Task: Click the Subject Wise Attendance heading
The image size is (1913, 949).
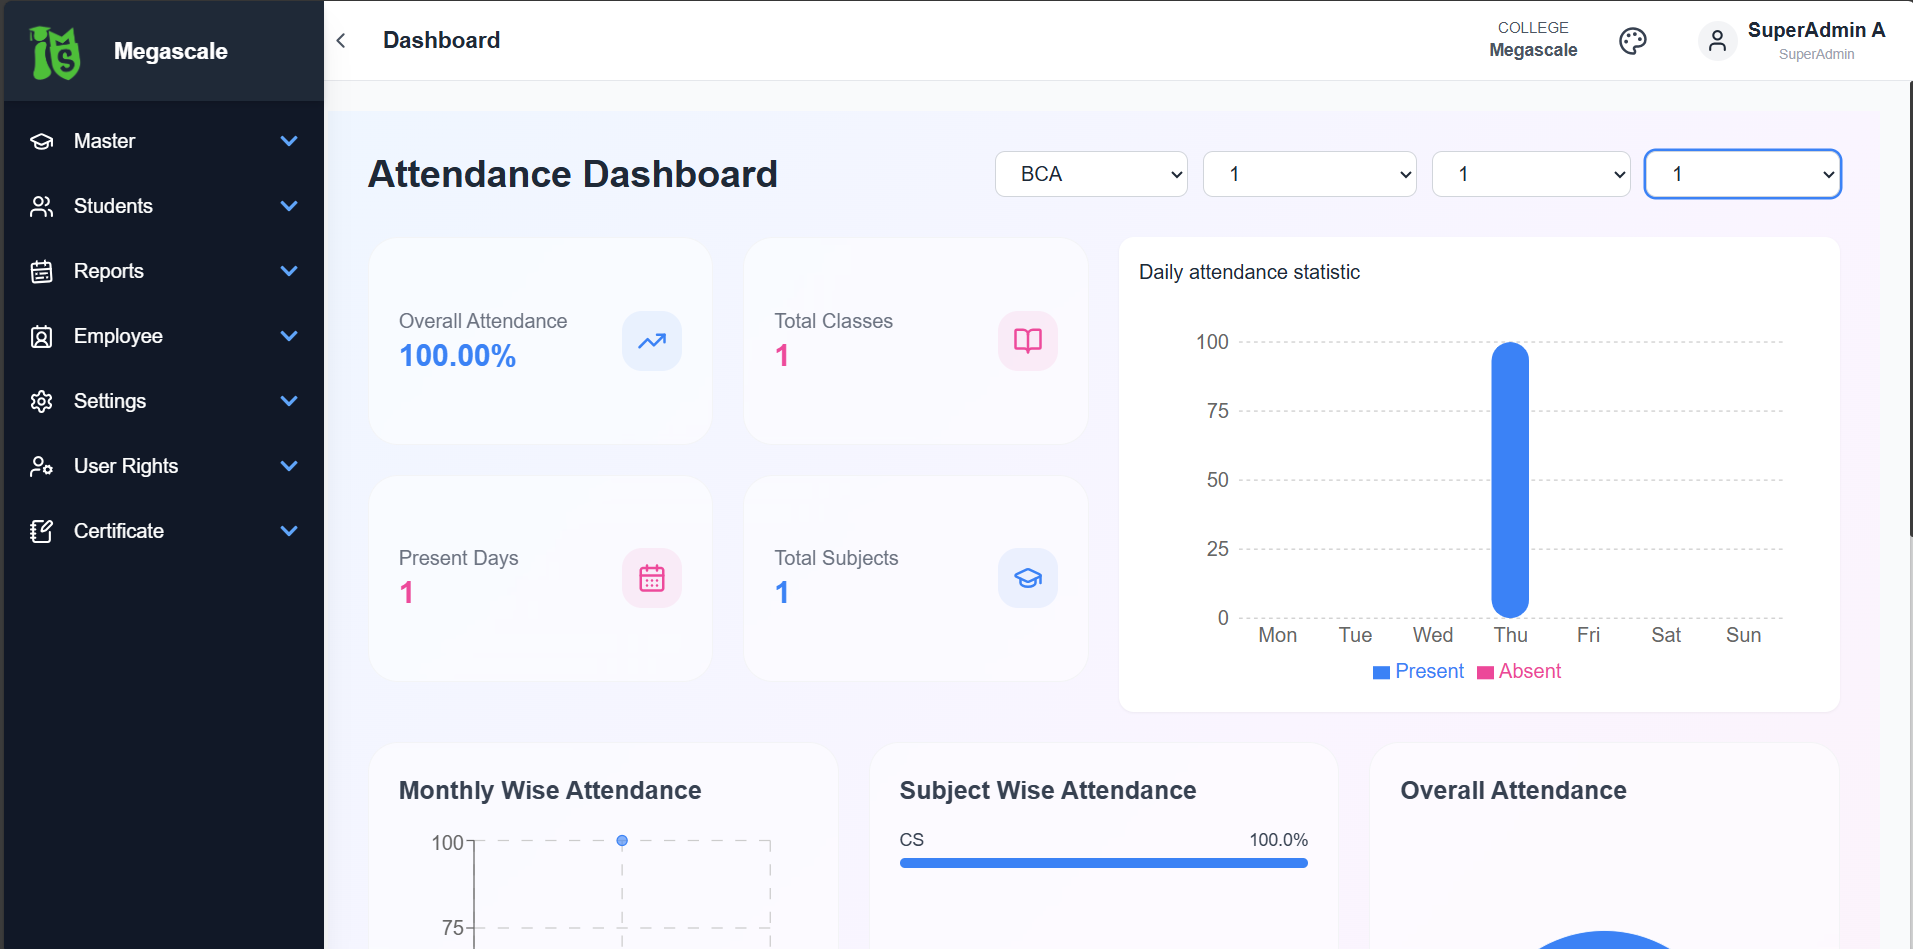Action: click(x=1048, y=790)
